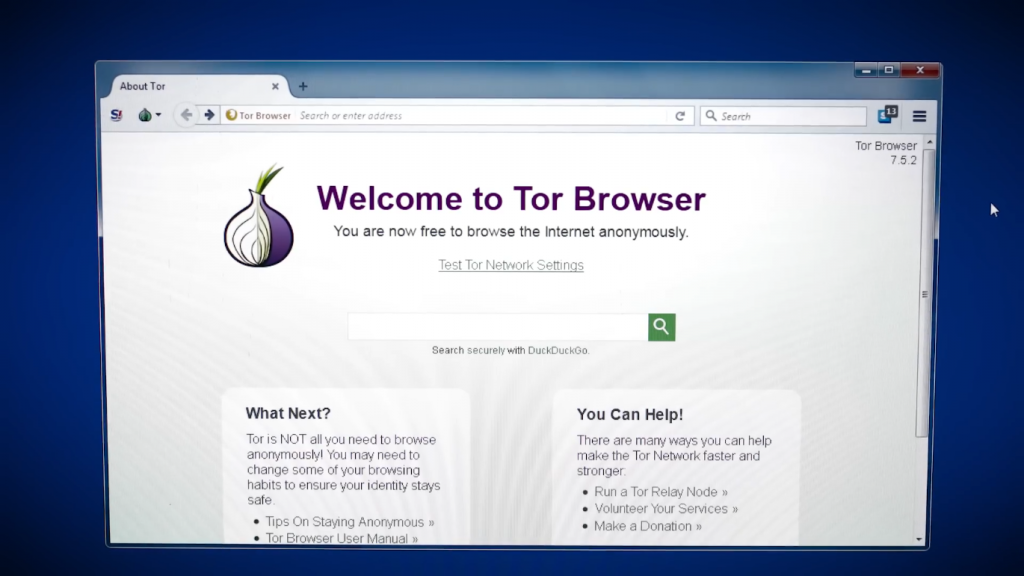Open Test Tor Network Settings link
This screenshot has width=1024, height=576.
pos(511,265)
